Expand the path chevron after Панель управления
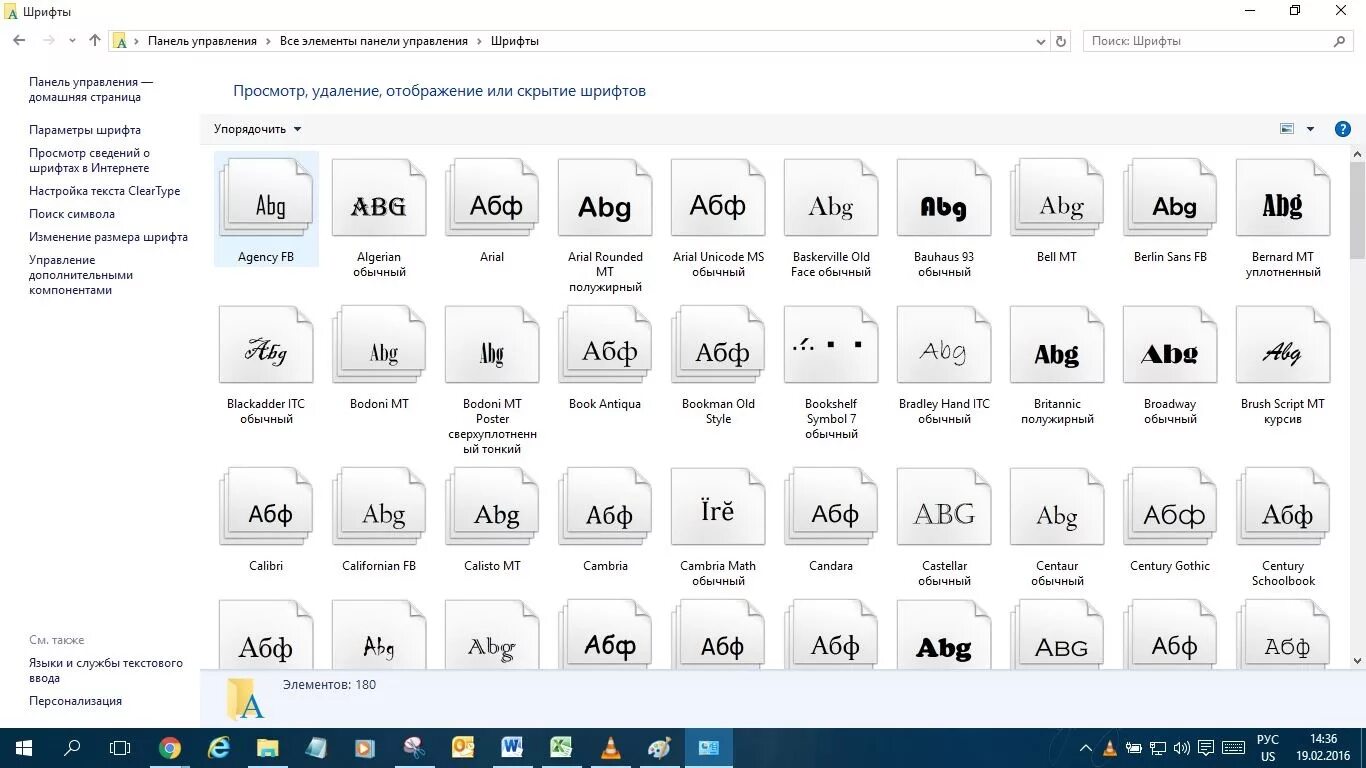Screen dimensions: 1366x768 point(268,41)
